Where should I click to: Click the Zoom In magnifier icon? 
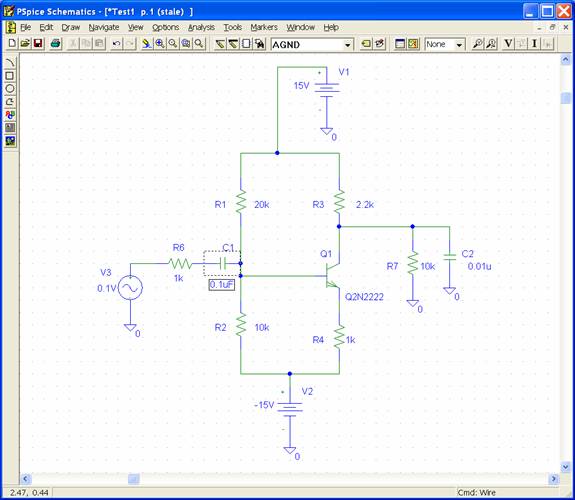click(160, 44)
